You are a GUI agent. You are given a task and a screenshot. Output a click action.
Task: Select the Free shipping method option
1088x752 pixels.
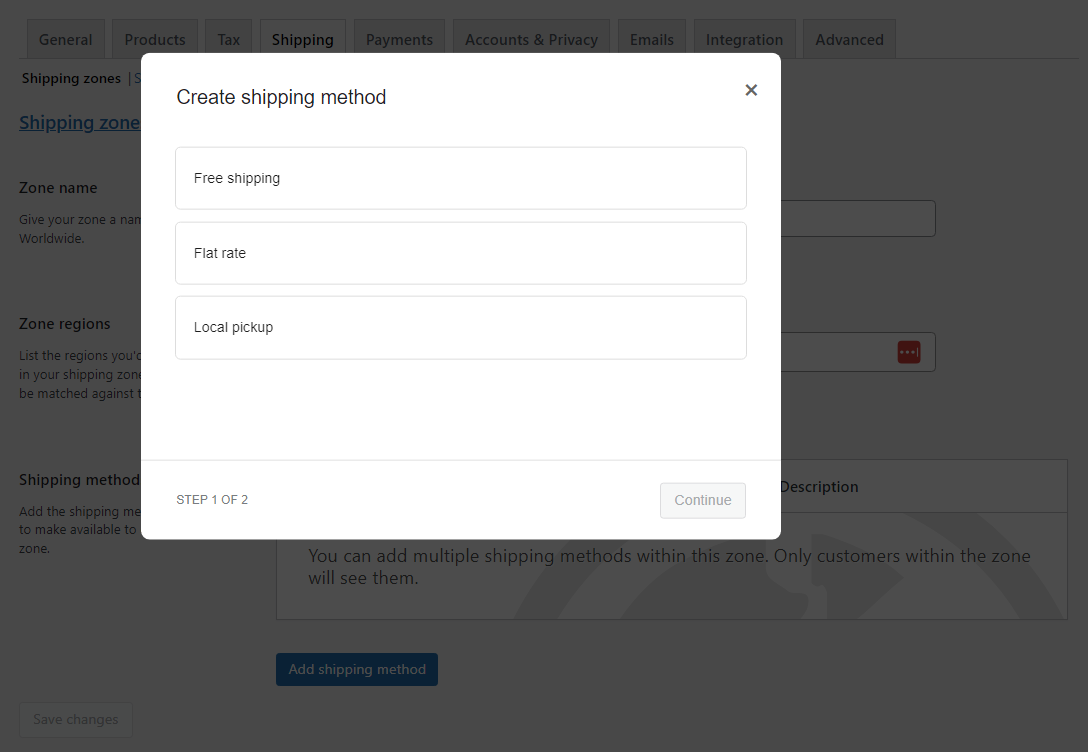pyautogui.click(x=460, y=178)
